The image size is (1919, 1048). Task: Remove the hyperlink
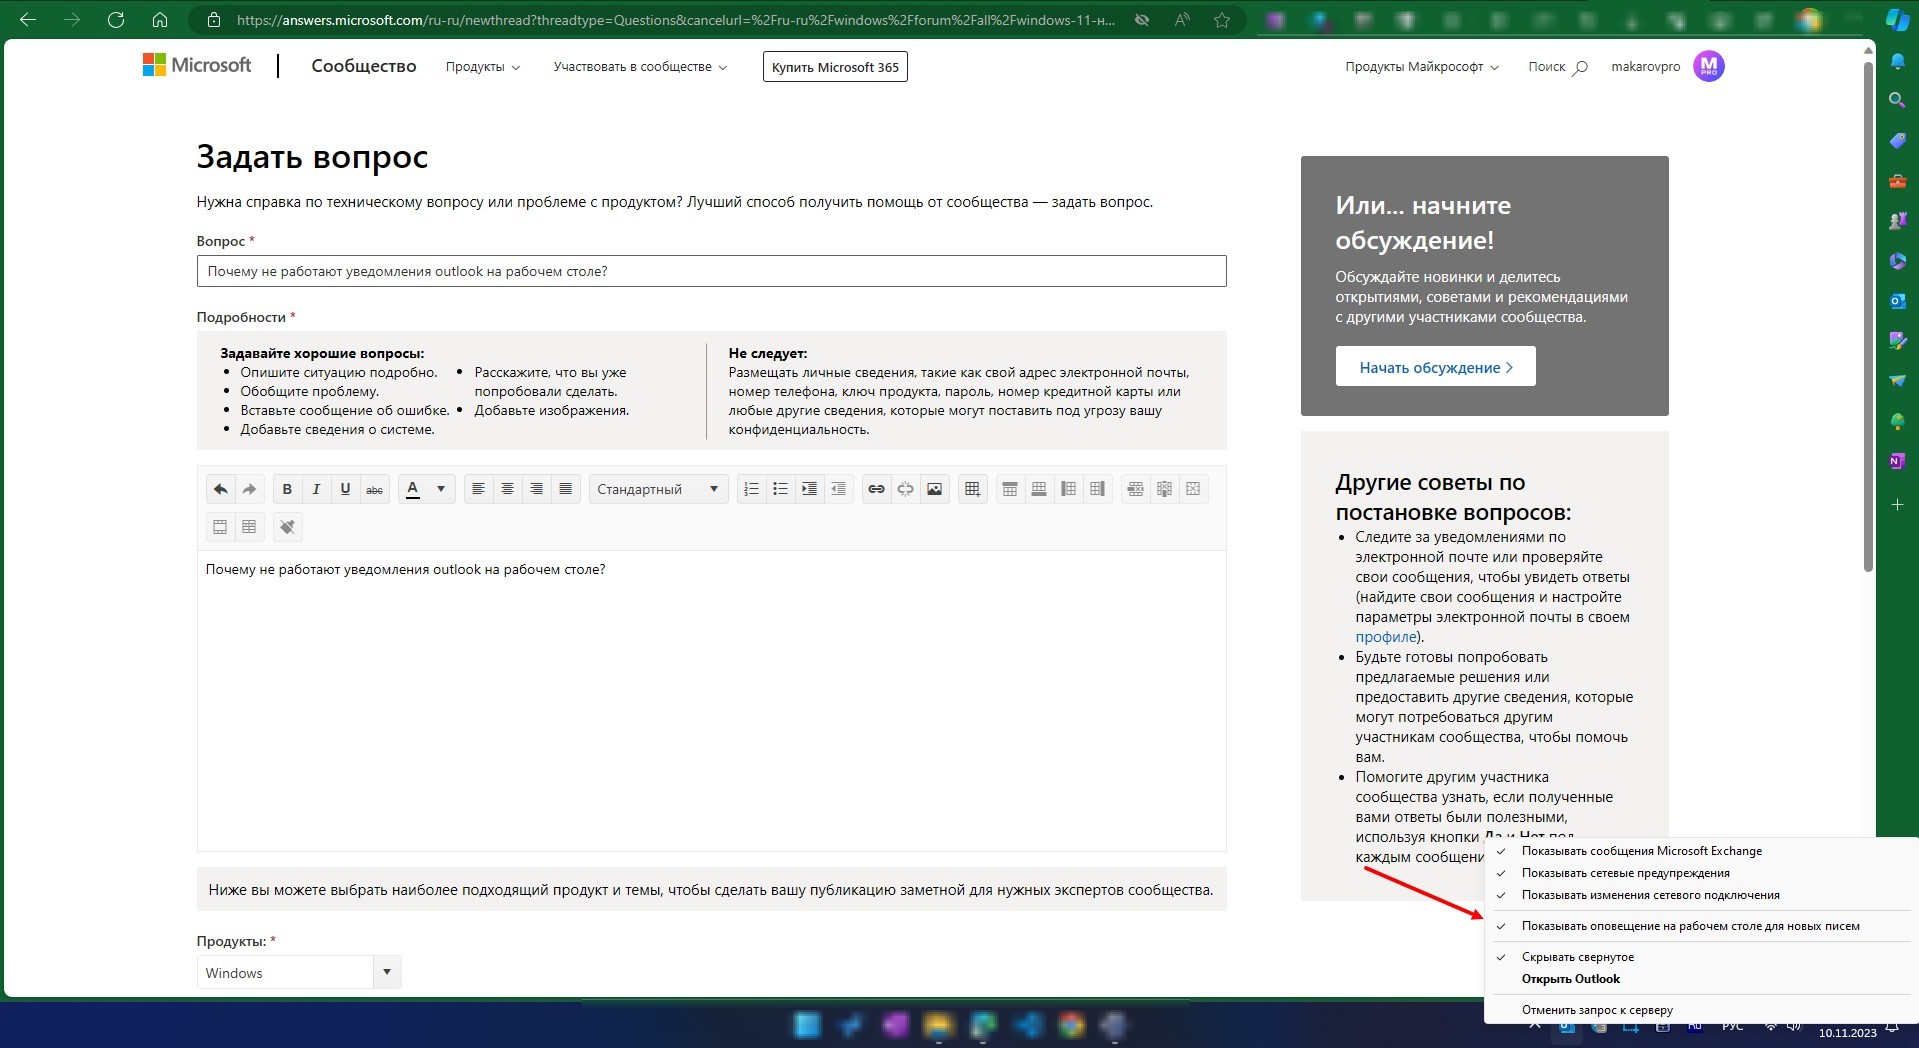[x=905, y=489]
